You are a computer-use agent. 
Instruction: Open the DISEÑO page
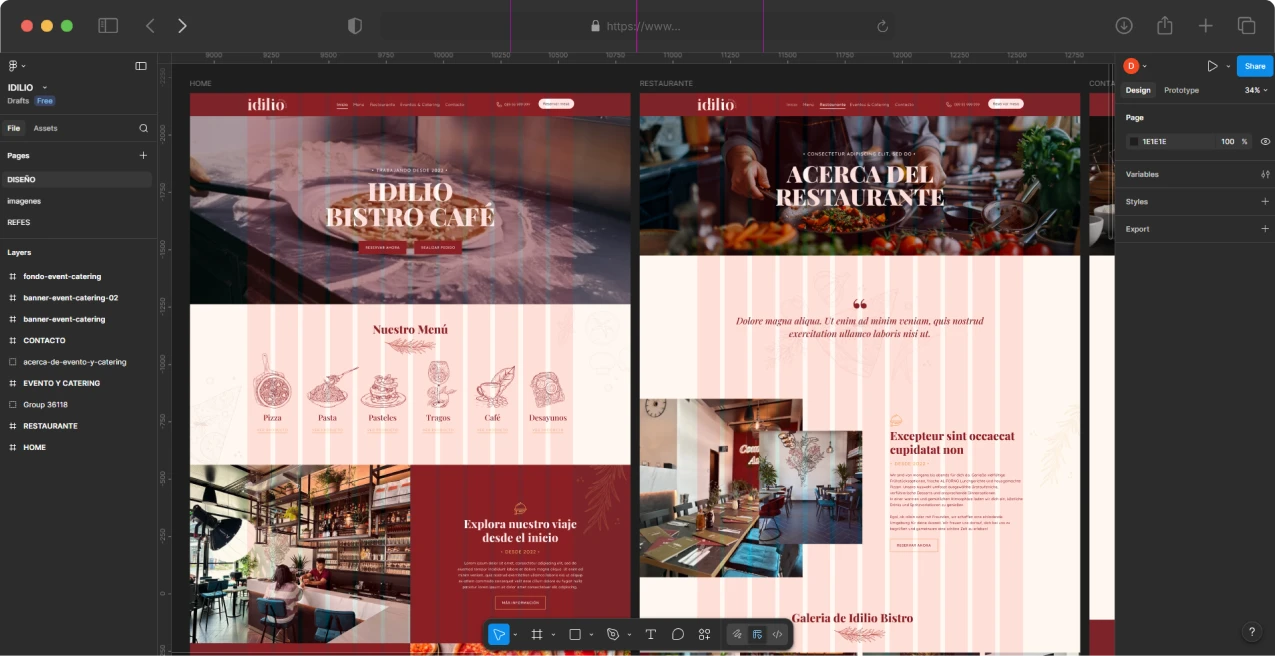click(76, 180)
